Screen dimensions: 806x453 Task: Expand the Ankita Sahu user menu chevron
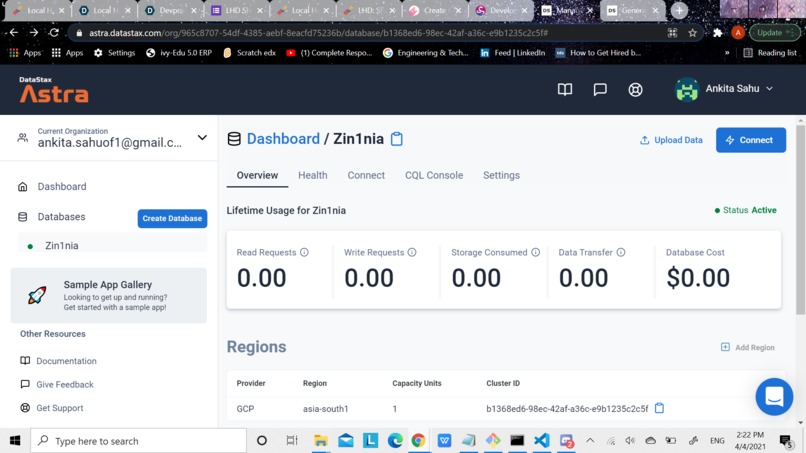coord(770,88)
